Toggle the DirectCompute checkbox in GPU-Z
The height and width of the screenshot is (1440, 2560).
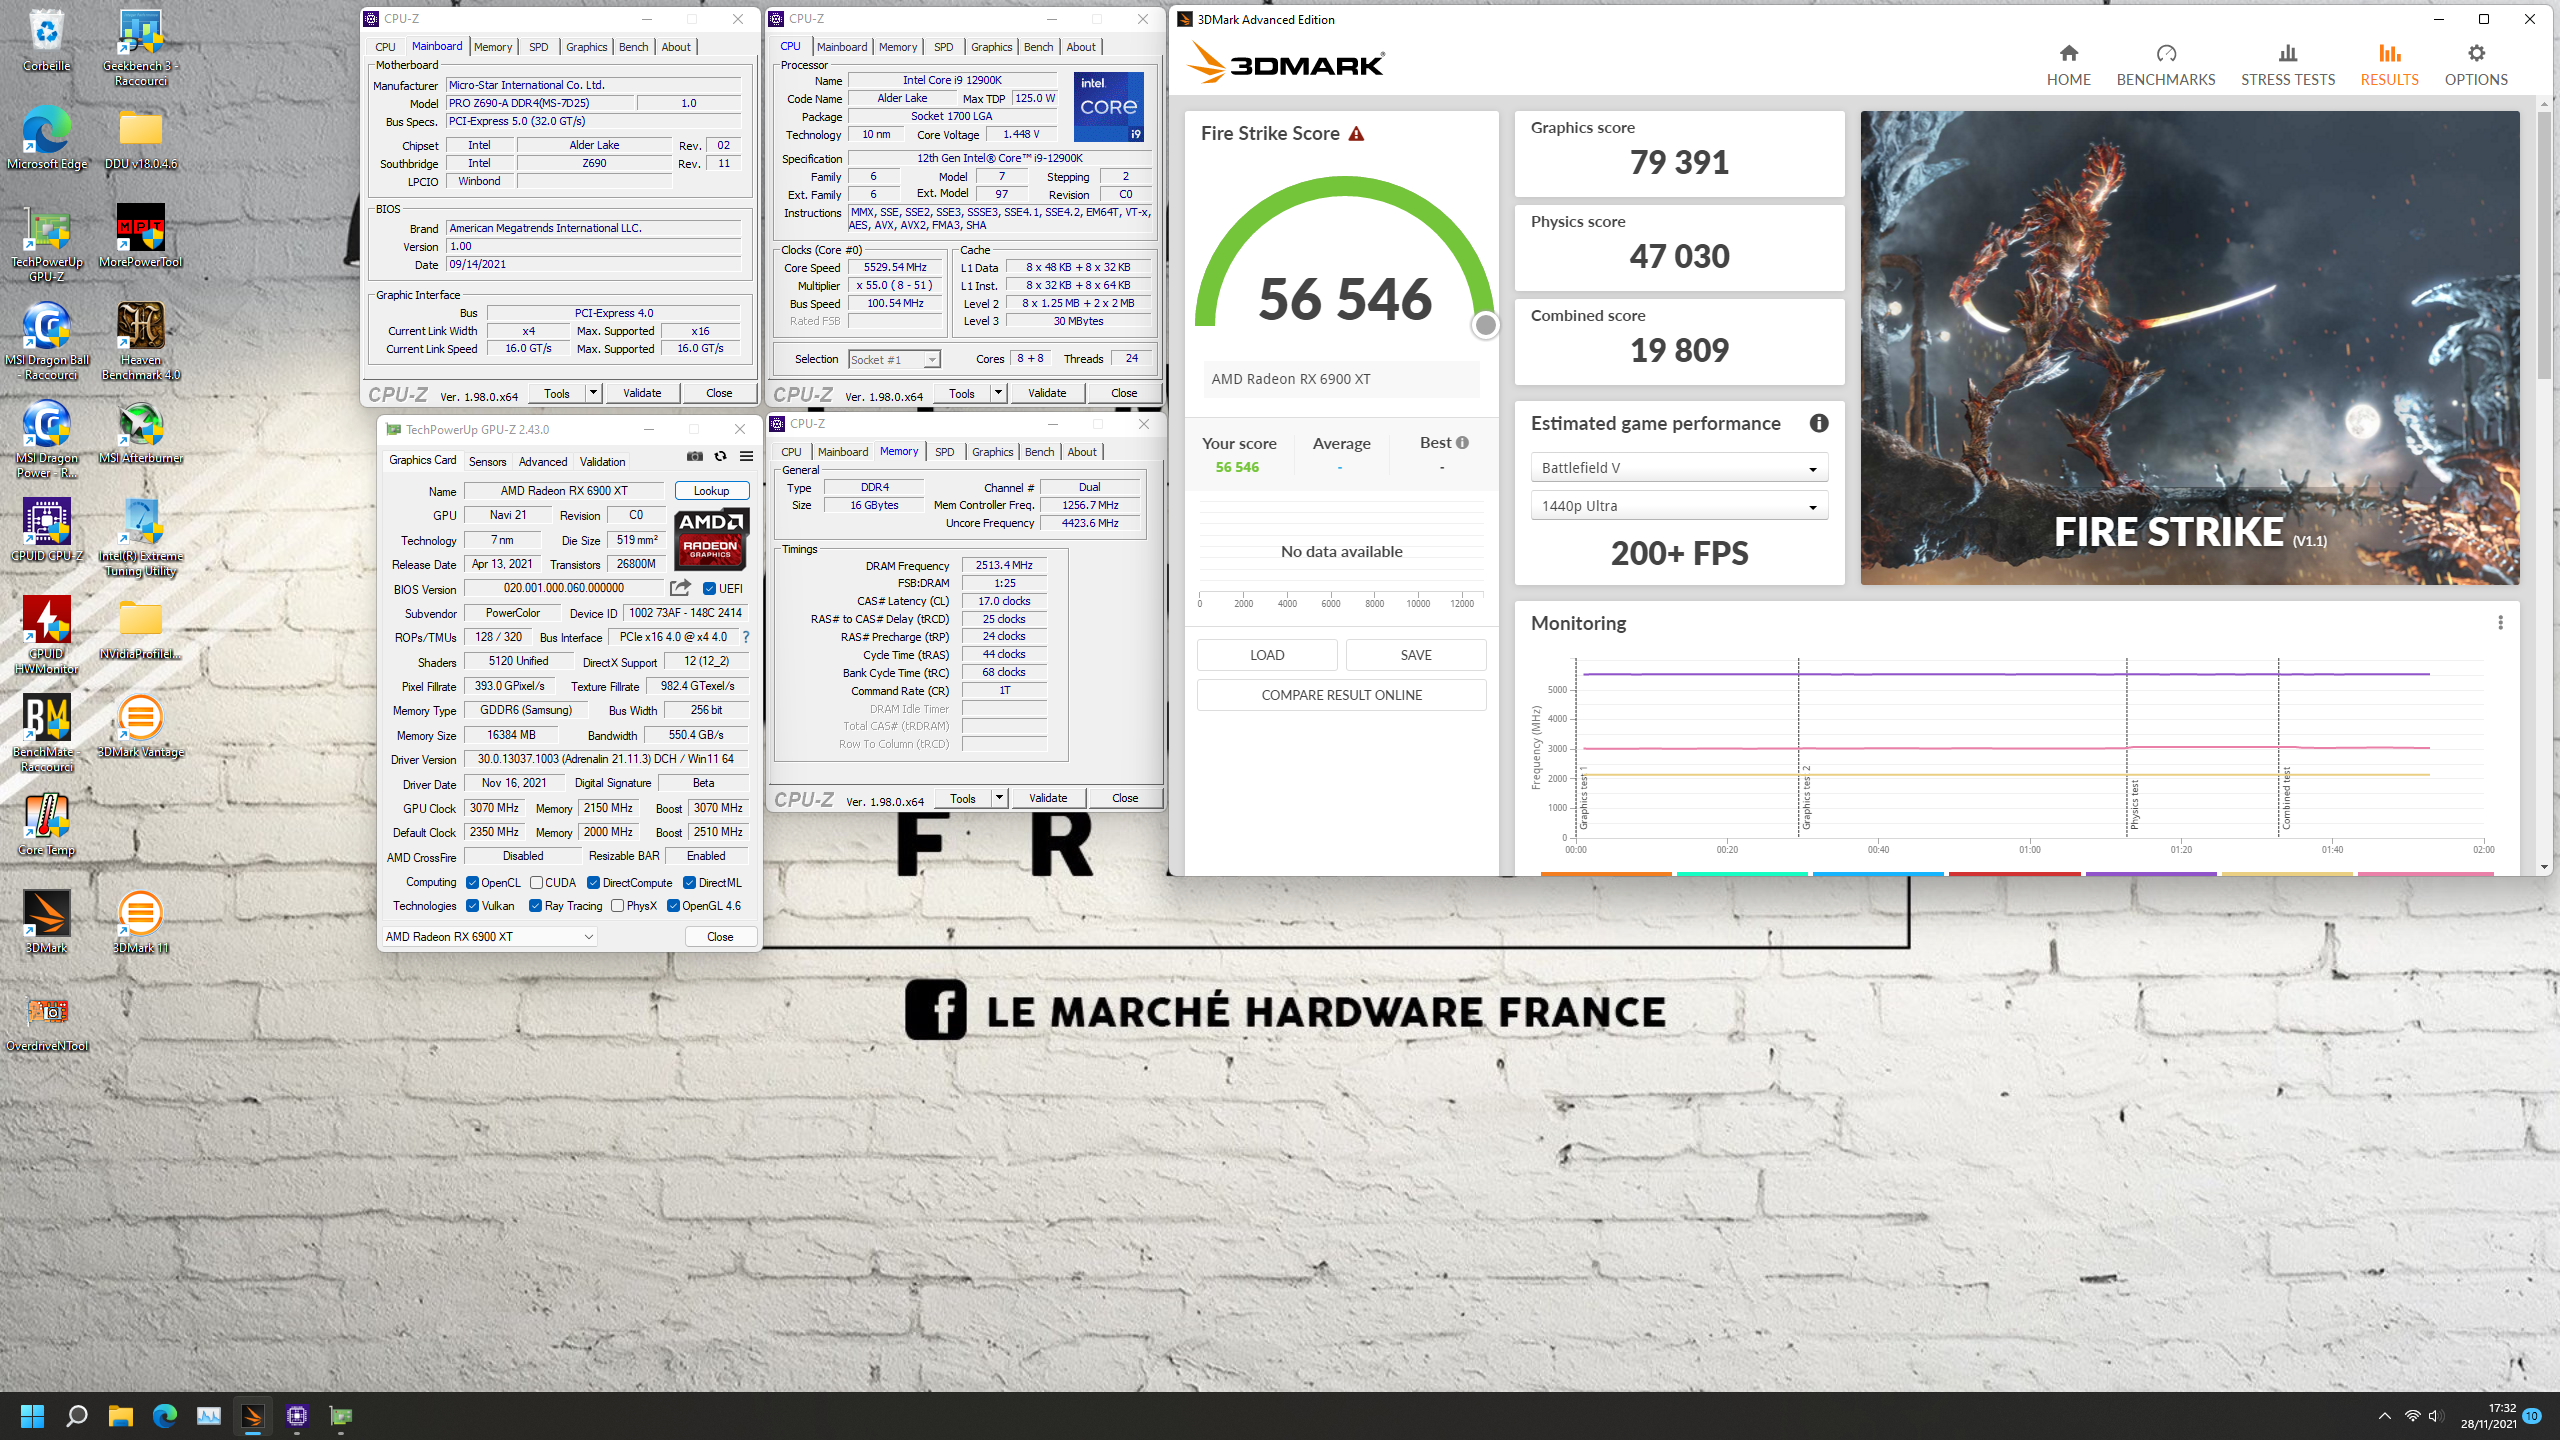point(593,882)
